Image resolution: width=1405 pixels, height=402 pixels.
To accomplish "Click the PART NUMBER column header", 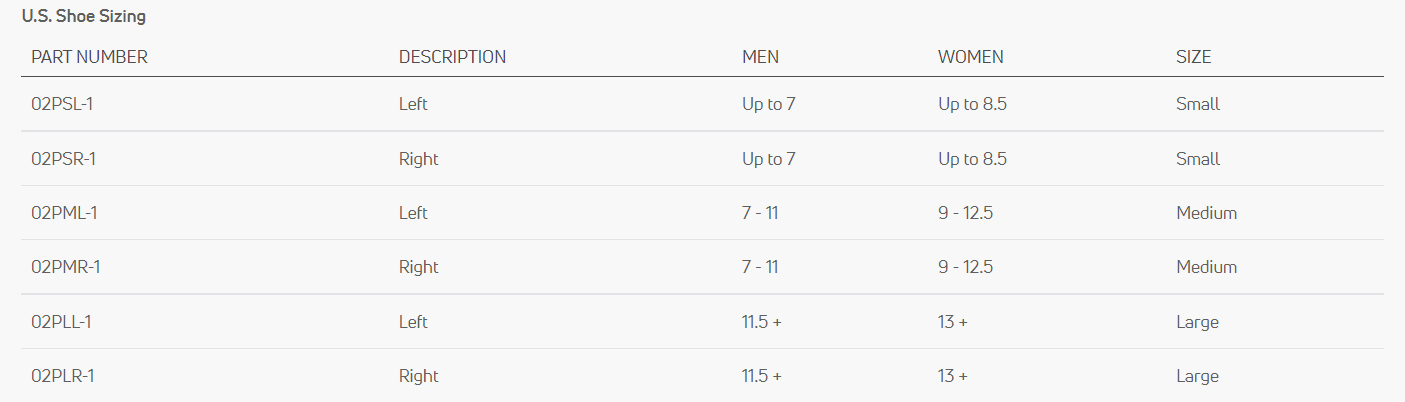I will click(x=89, y=57).
